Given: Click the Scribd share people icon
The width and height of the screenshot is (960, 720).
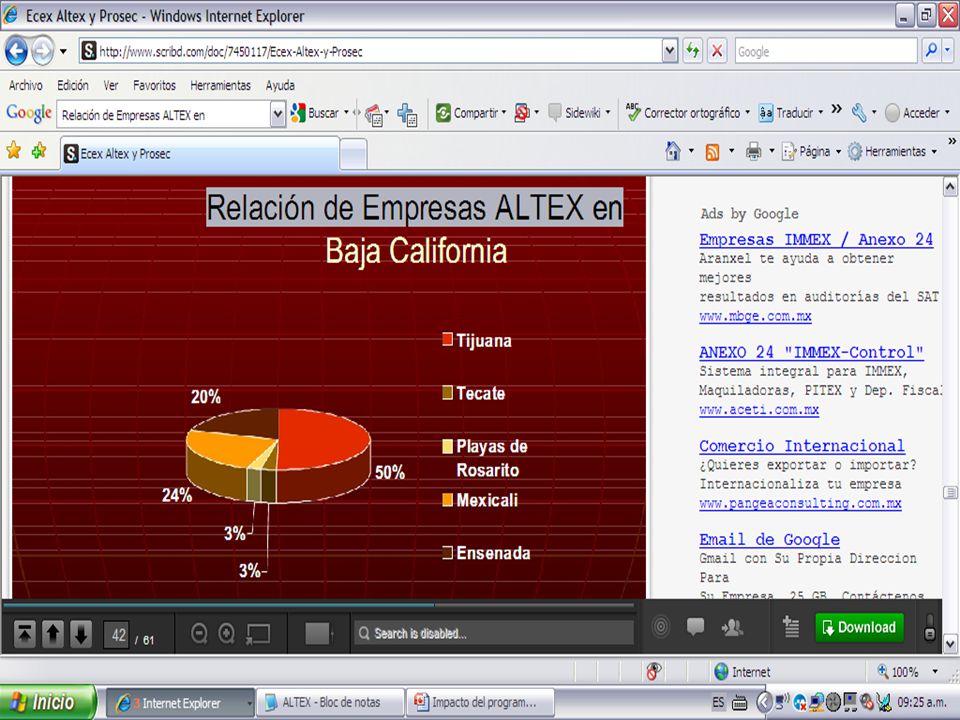Looking at the screenshot, I should (x=732, y=627).
